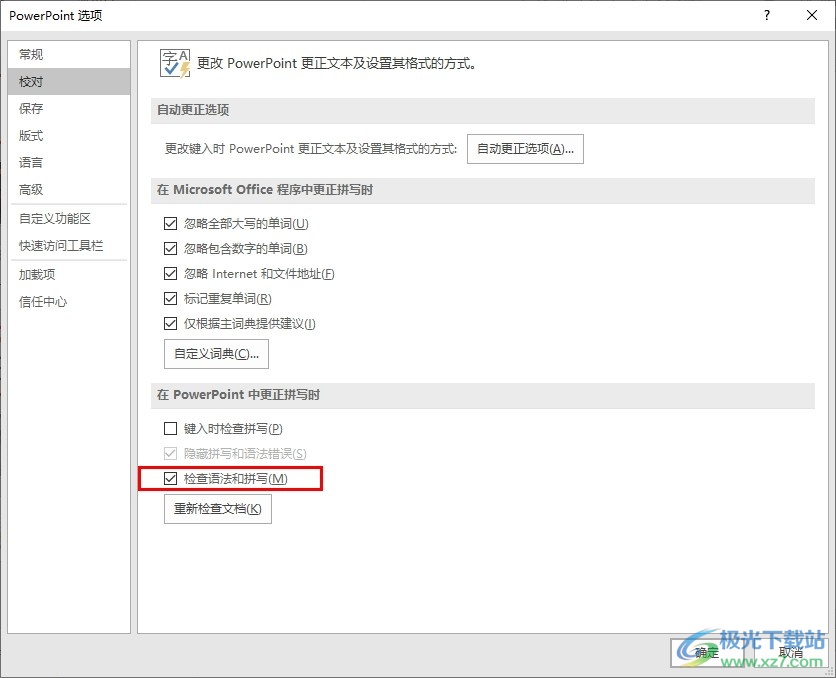The image size is (836, 678).
Task: Click the 更改键入时 PowerPoint 更正文本 label
Action: tap(311, 149)
